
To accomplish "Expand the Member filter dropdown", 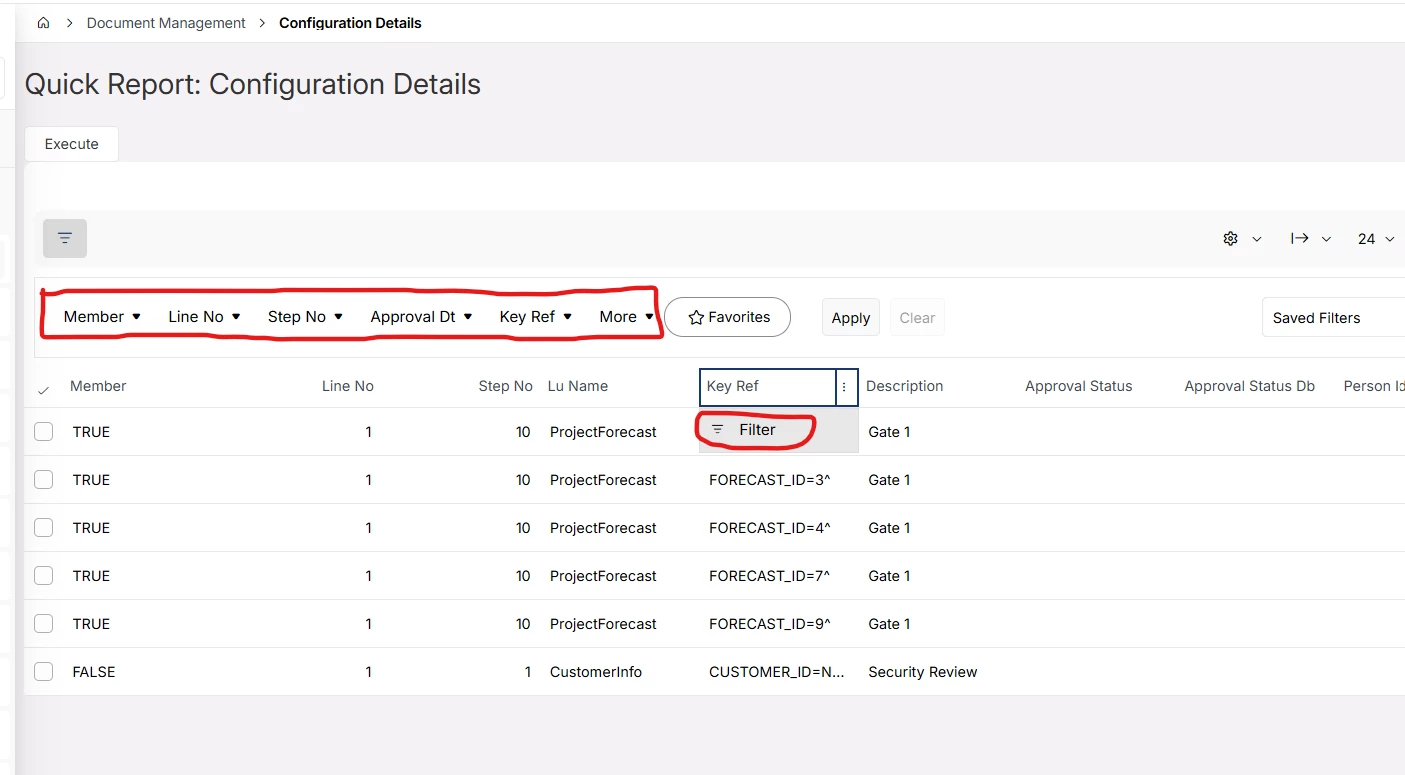I will [102, 317].
